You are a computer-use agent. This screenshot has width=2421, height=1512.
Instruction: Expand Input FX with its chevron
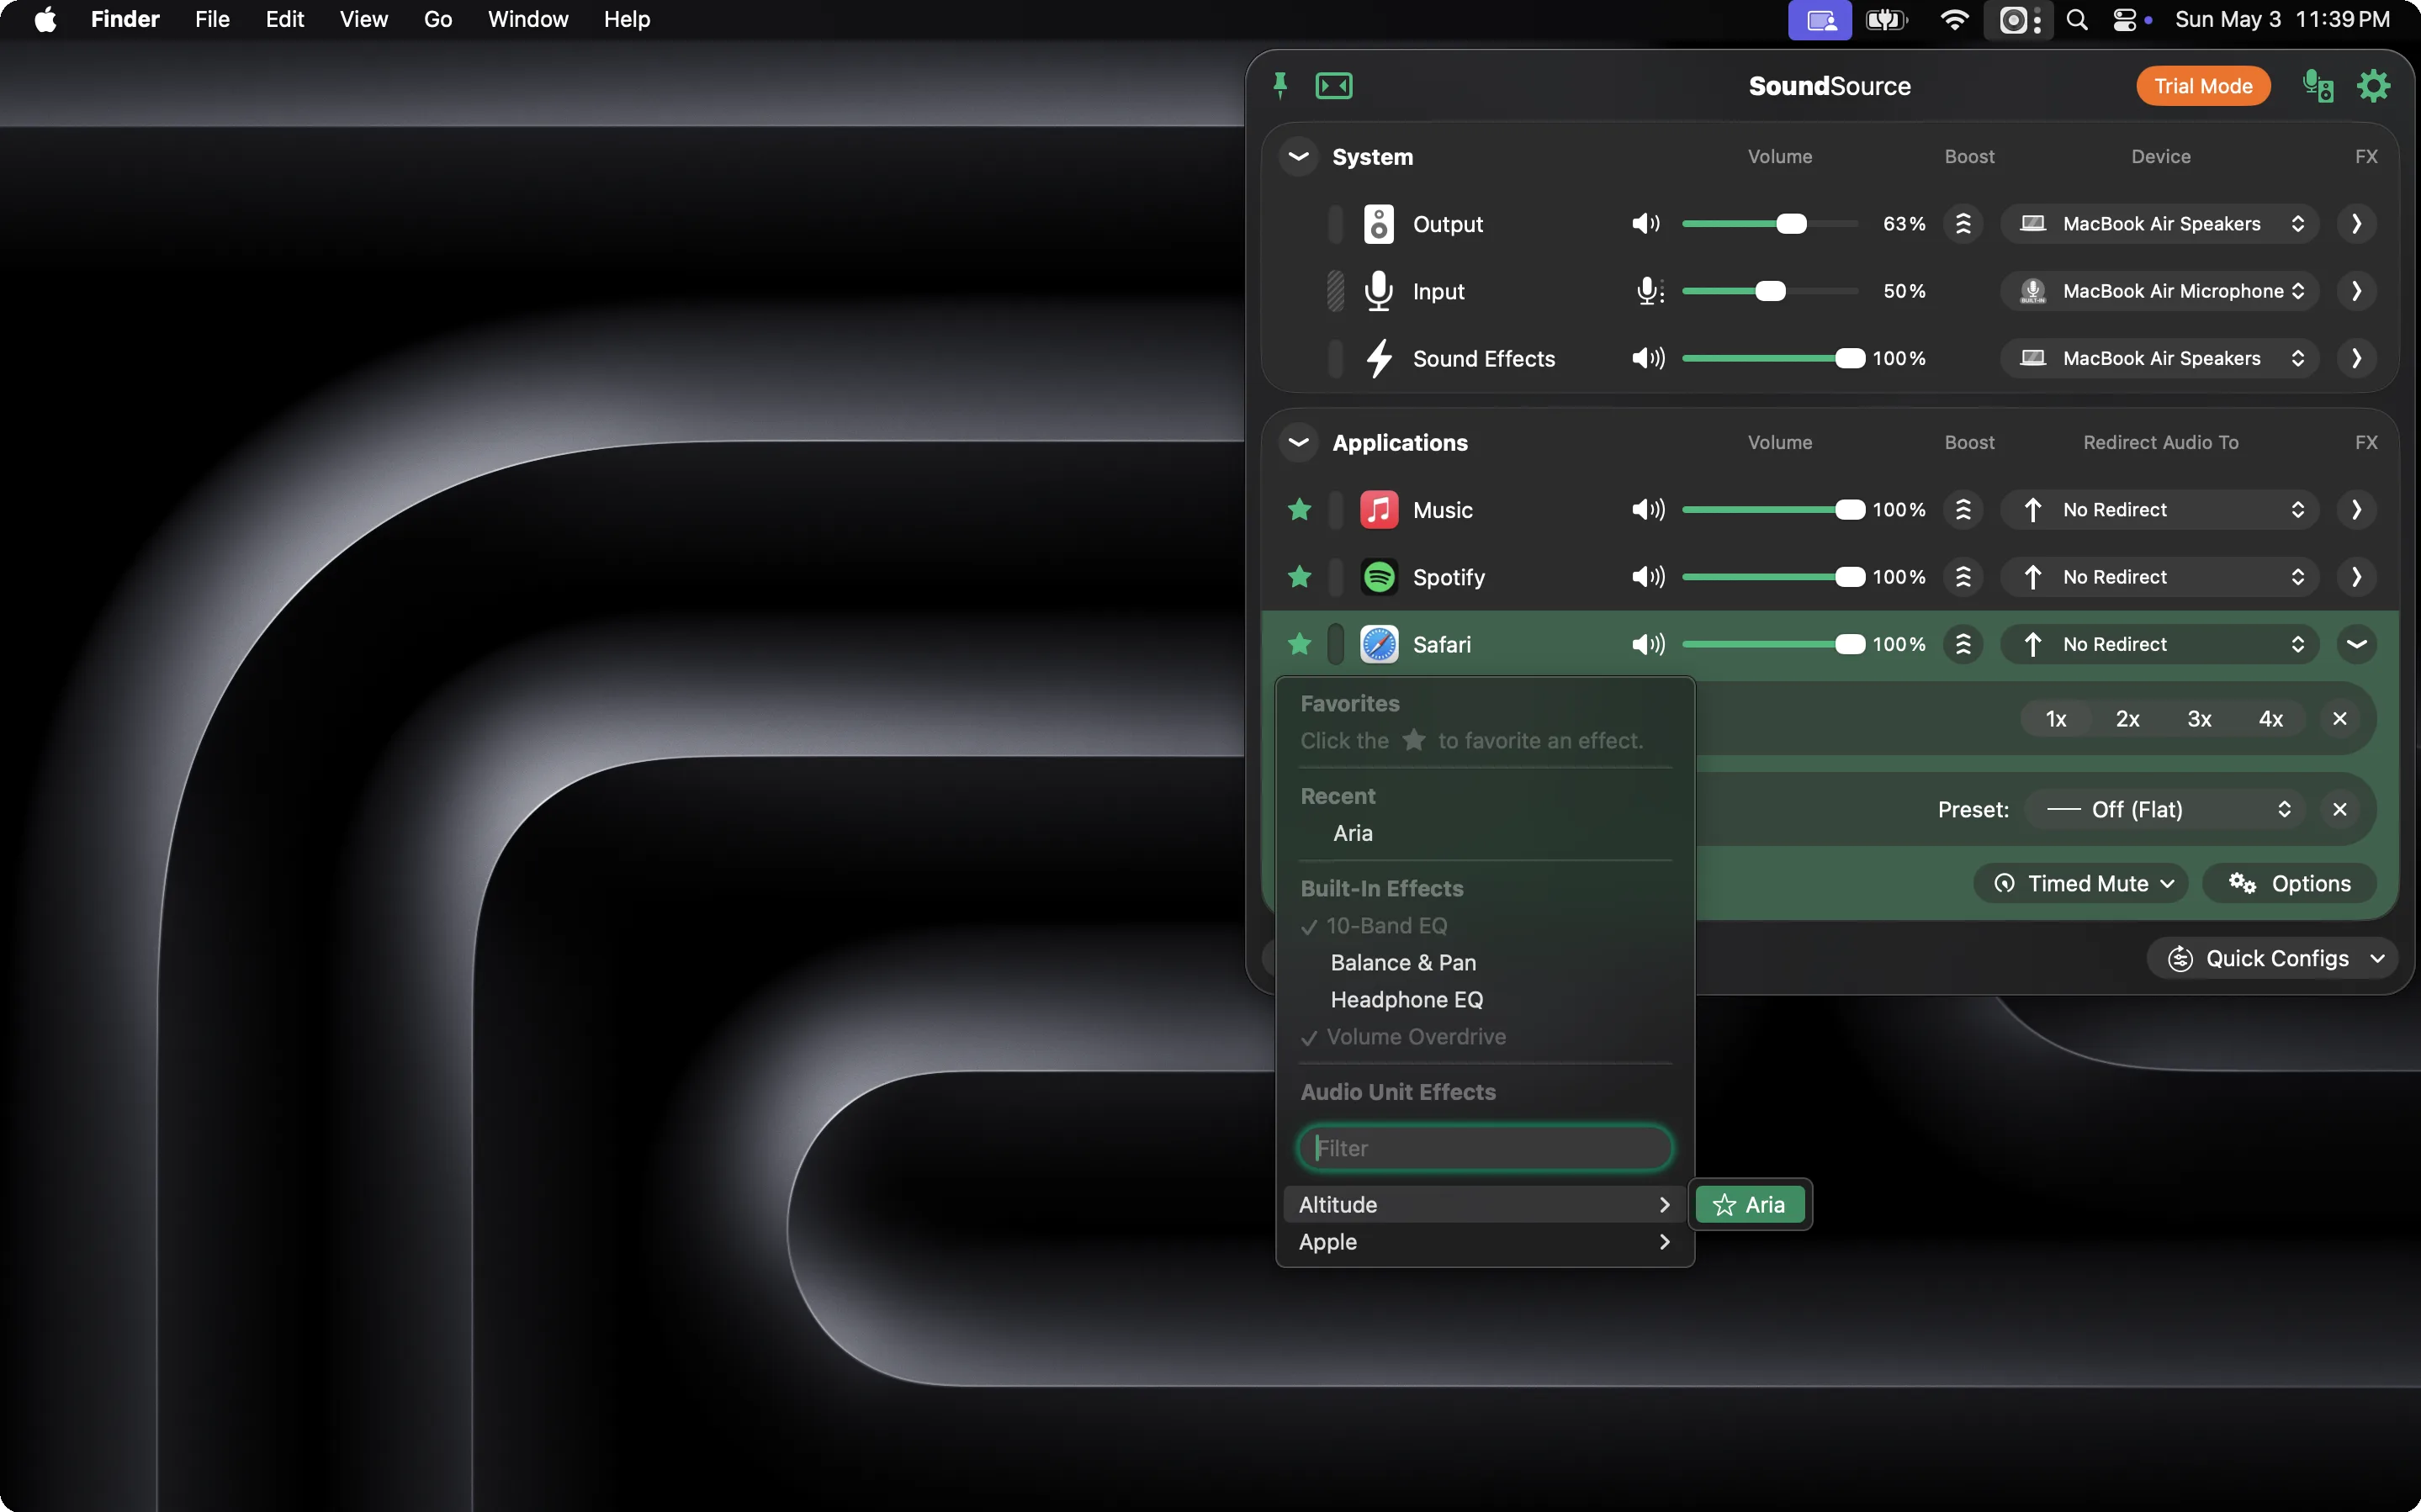click(2356, 291)
